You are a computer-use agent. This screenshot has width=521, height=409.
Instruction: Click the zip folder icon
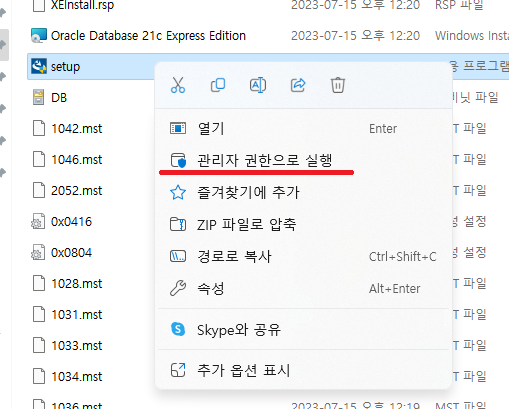point(178,224)
